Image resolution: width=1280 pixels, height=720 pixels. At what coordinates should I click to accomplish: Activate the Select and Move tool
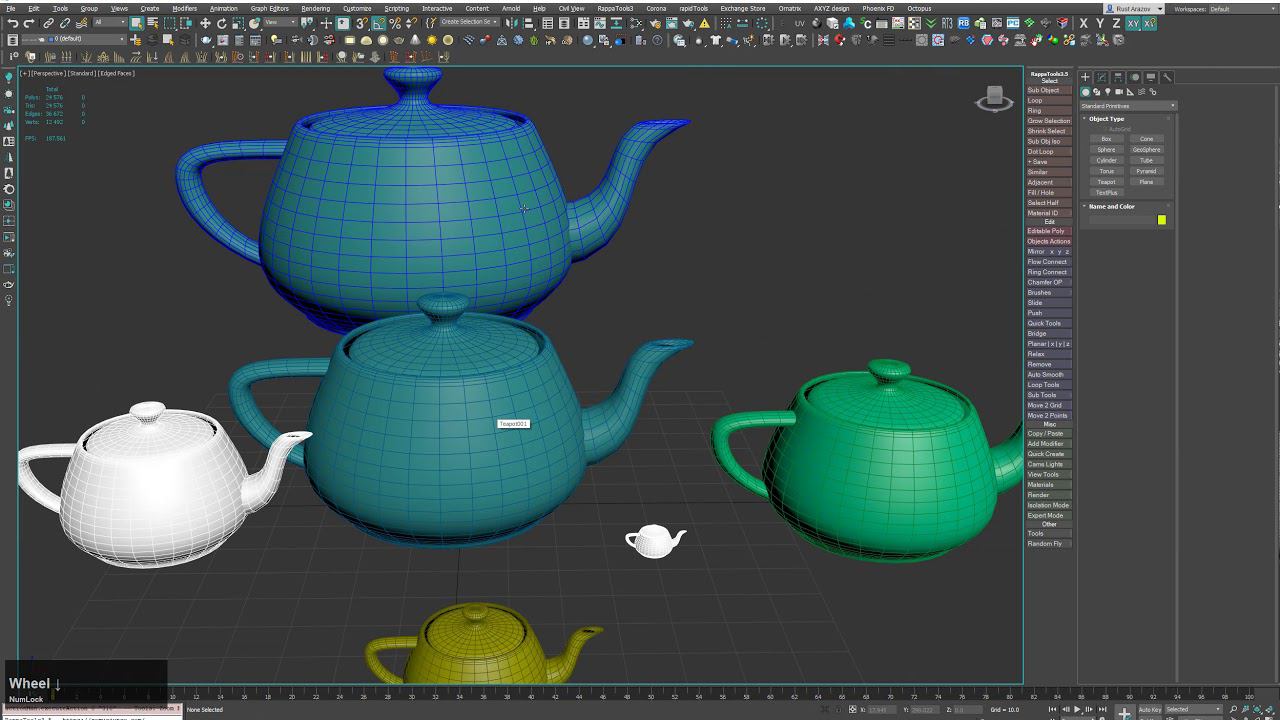click(205, 23)
